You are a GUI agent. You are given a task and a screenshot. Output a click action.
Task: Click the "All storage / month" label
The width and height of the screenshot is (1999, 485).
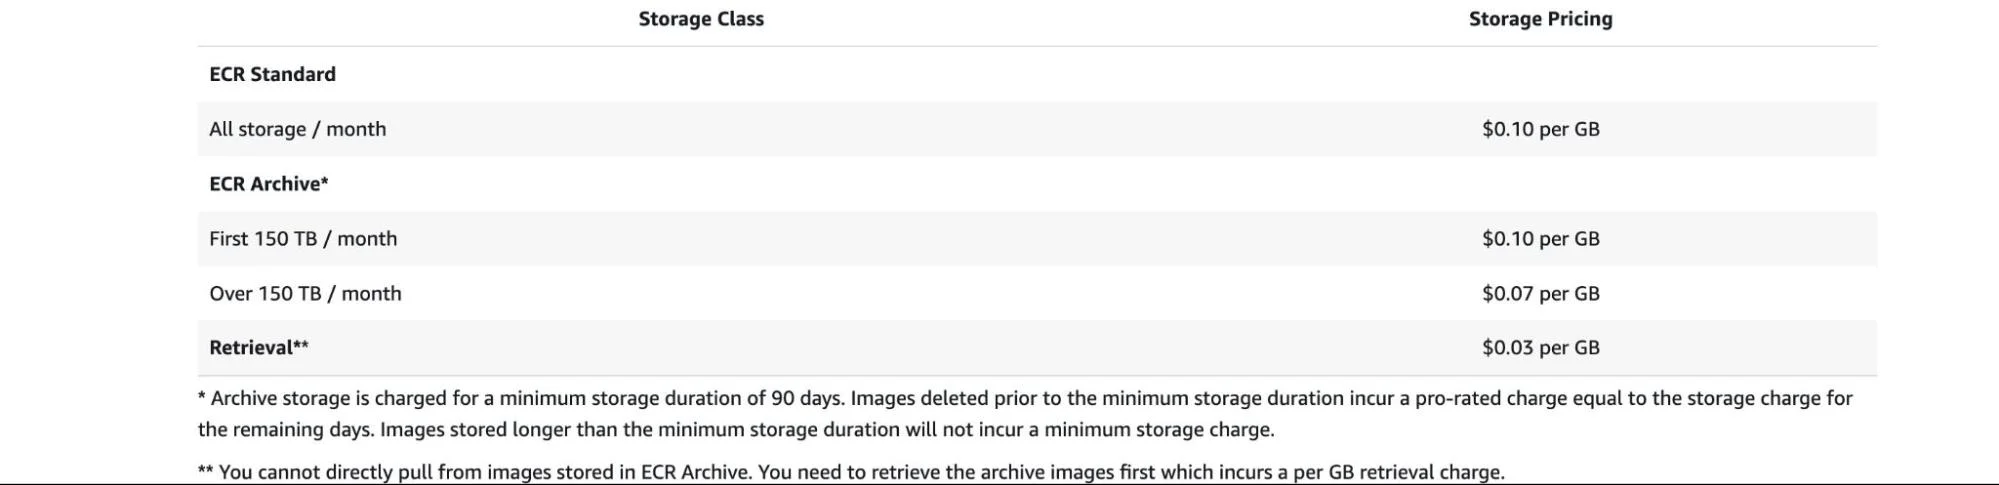click(297, 129)
